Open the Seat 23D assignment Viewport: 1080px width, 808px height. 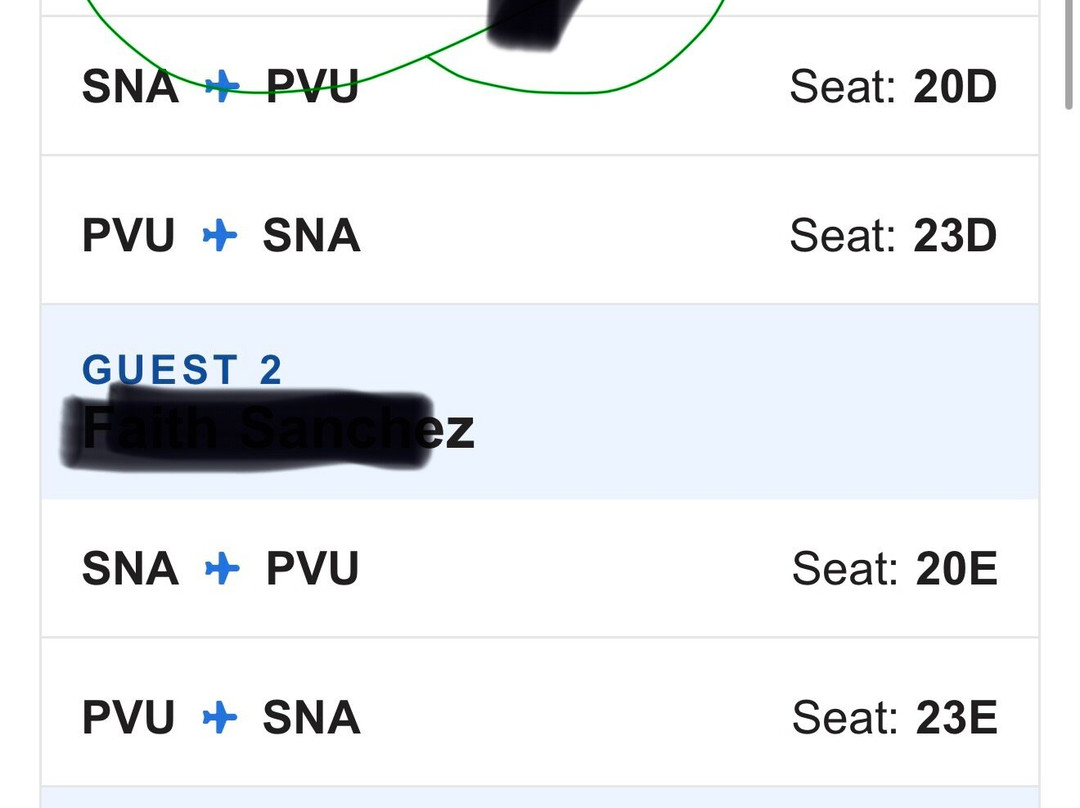(x=892, y=236)
